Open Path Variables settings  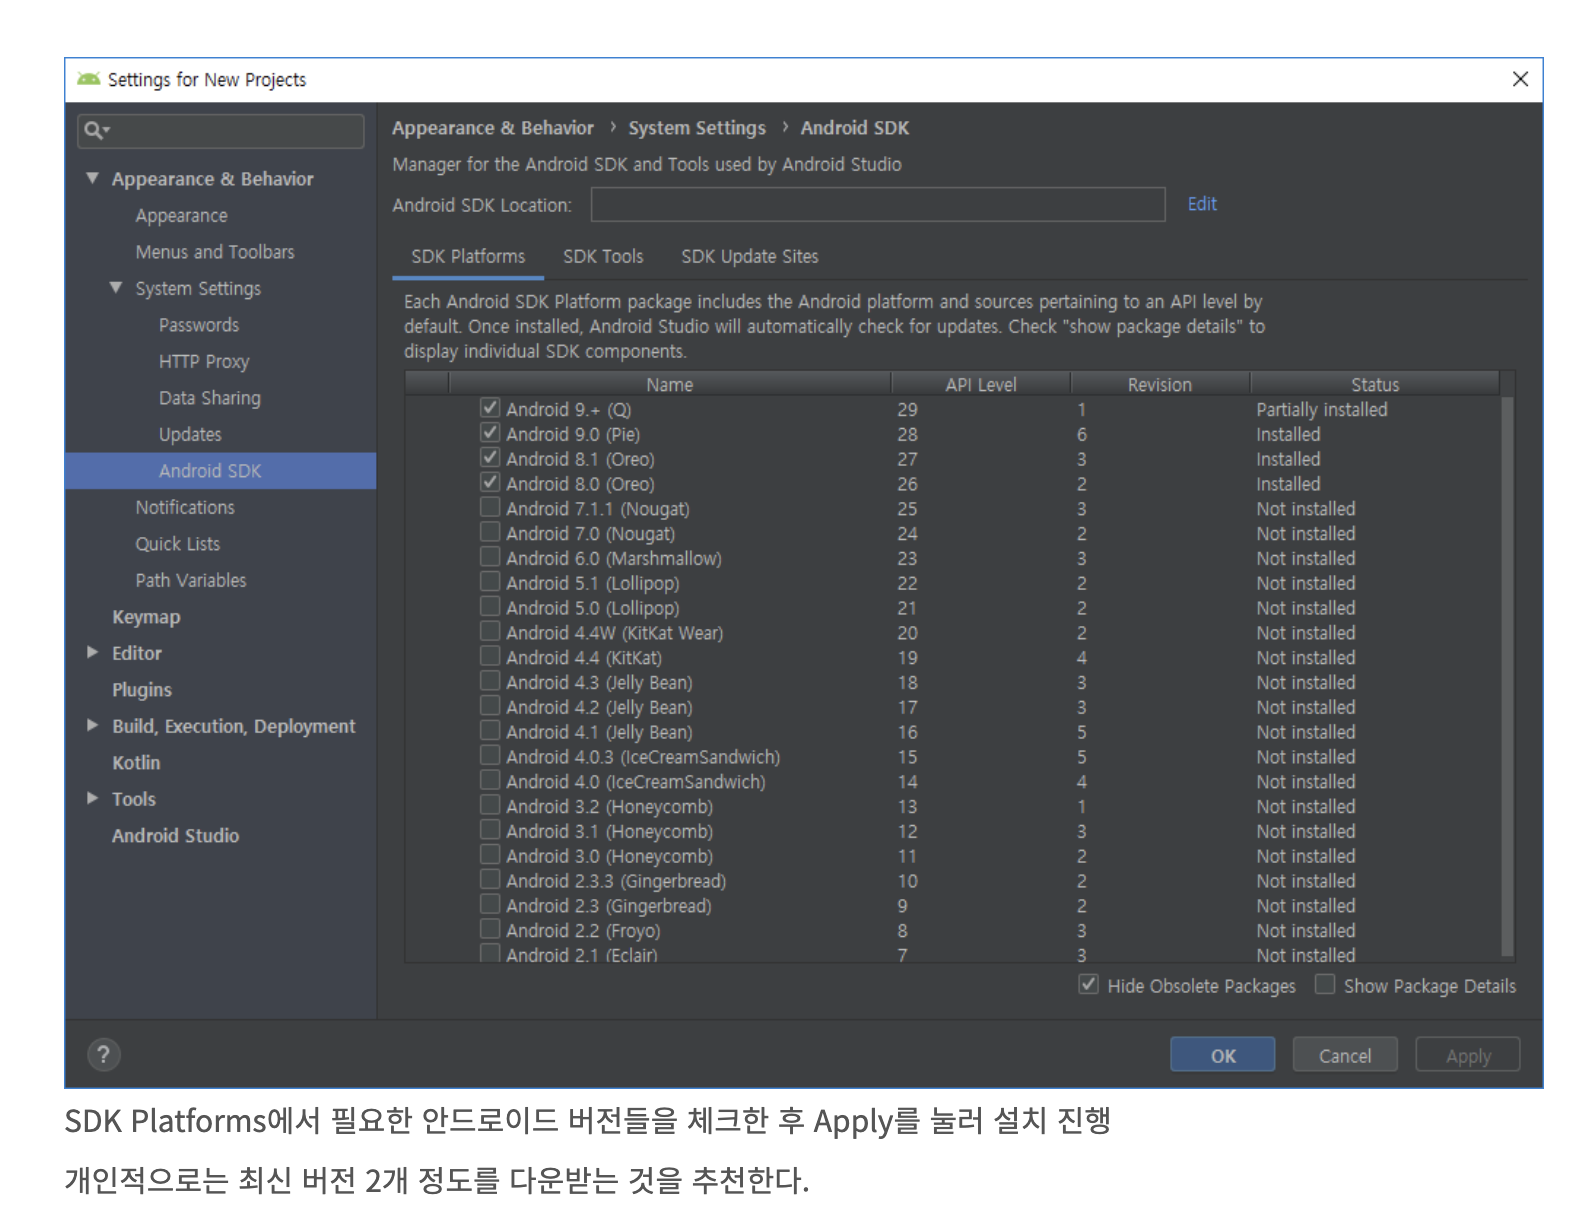191,580
